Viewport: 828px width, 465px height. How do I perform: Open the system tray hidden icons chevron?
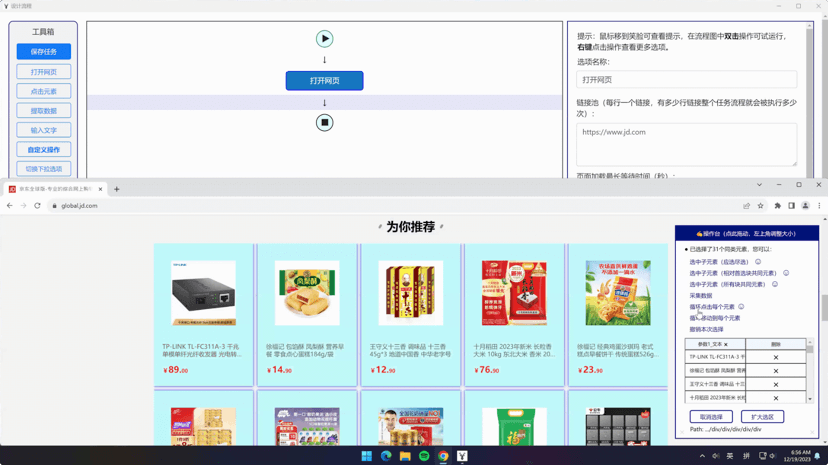coord(702,456)
